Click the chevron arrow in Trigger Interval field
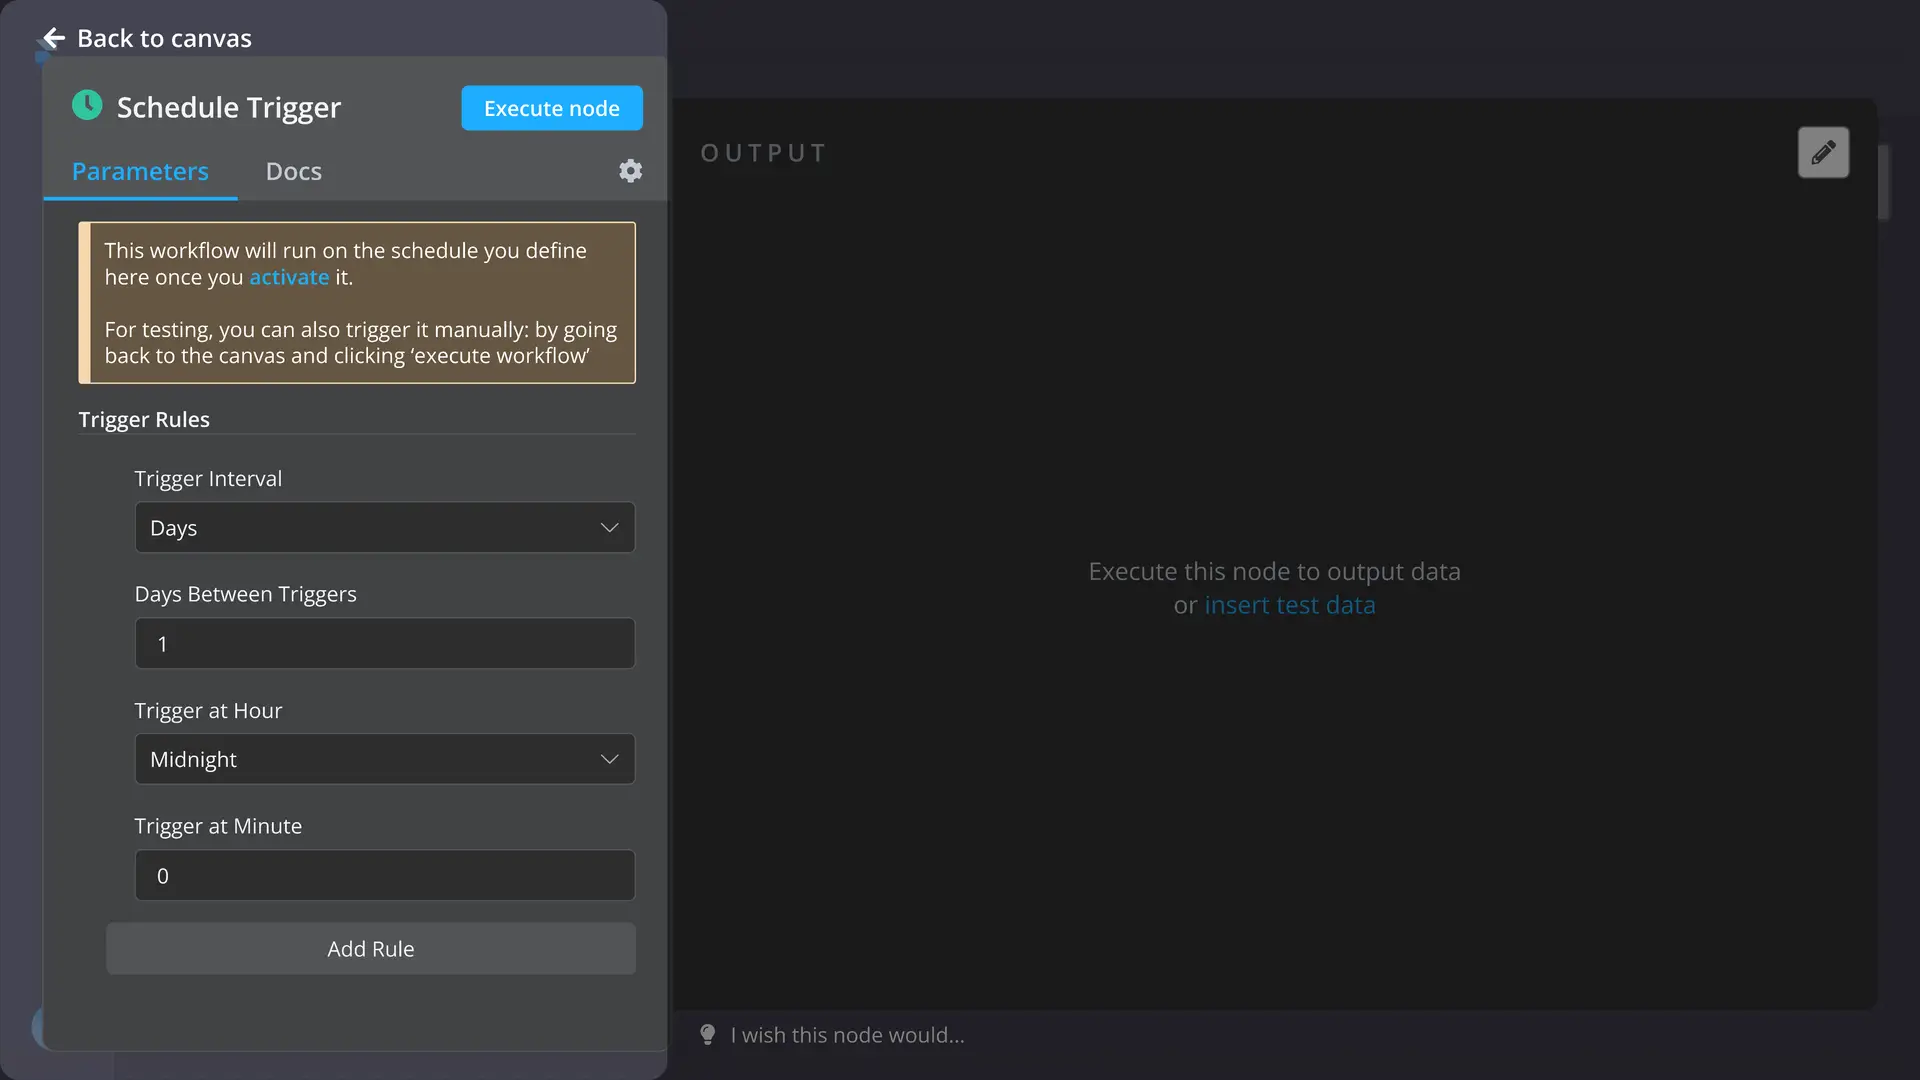 click(x=609, y=528)
